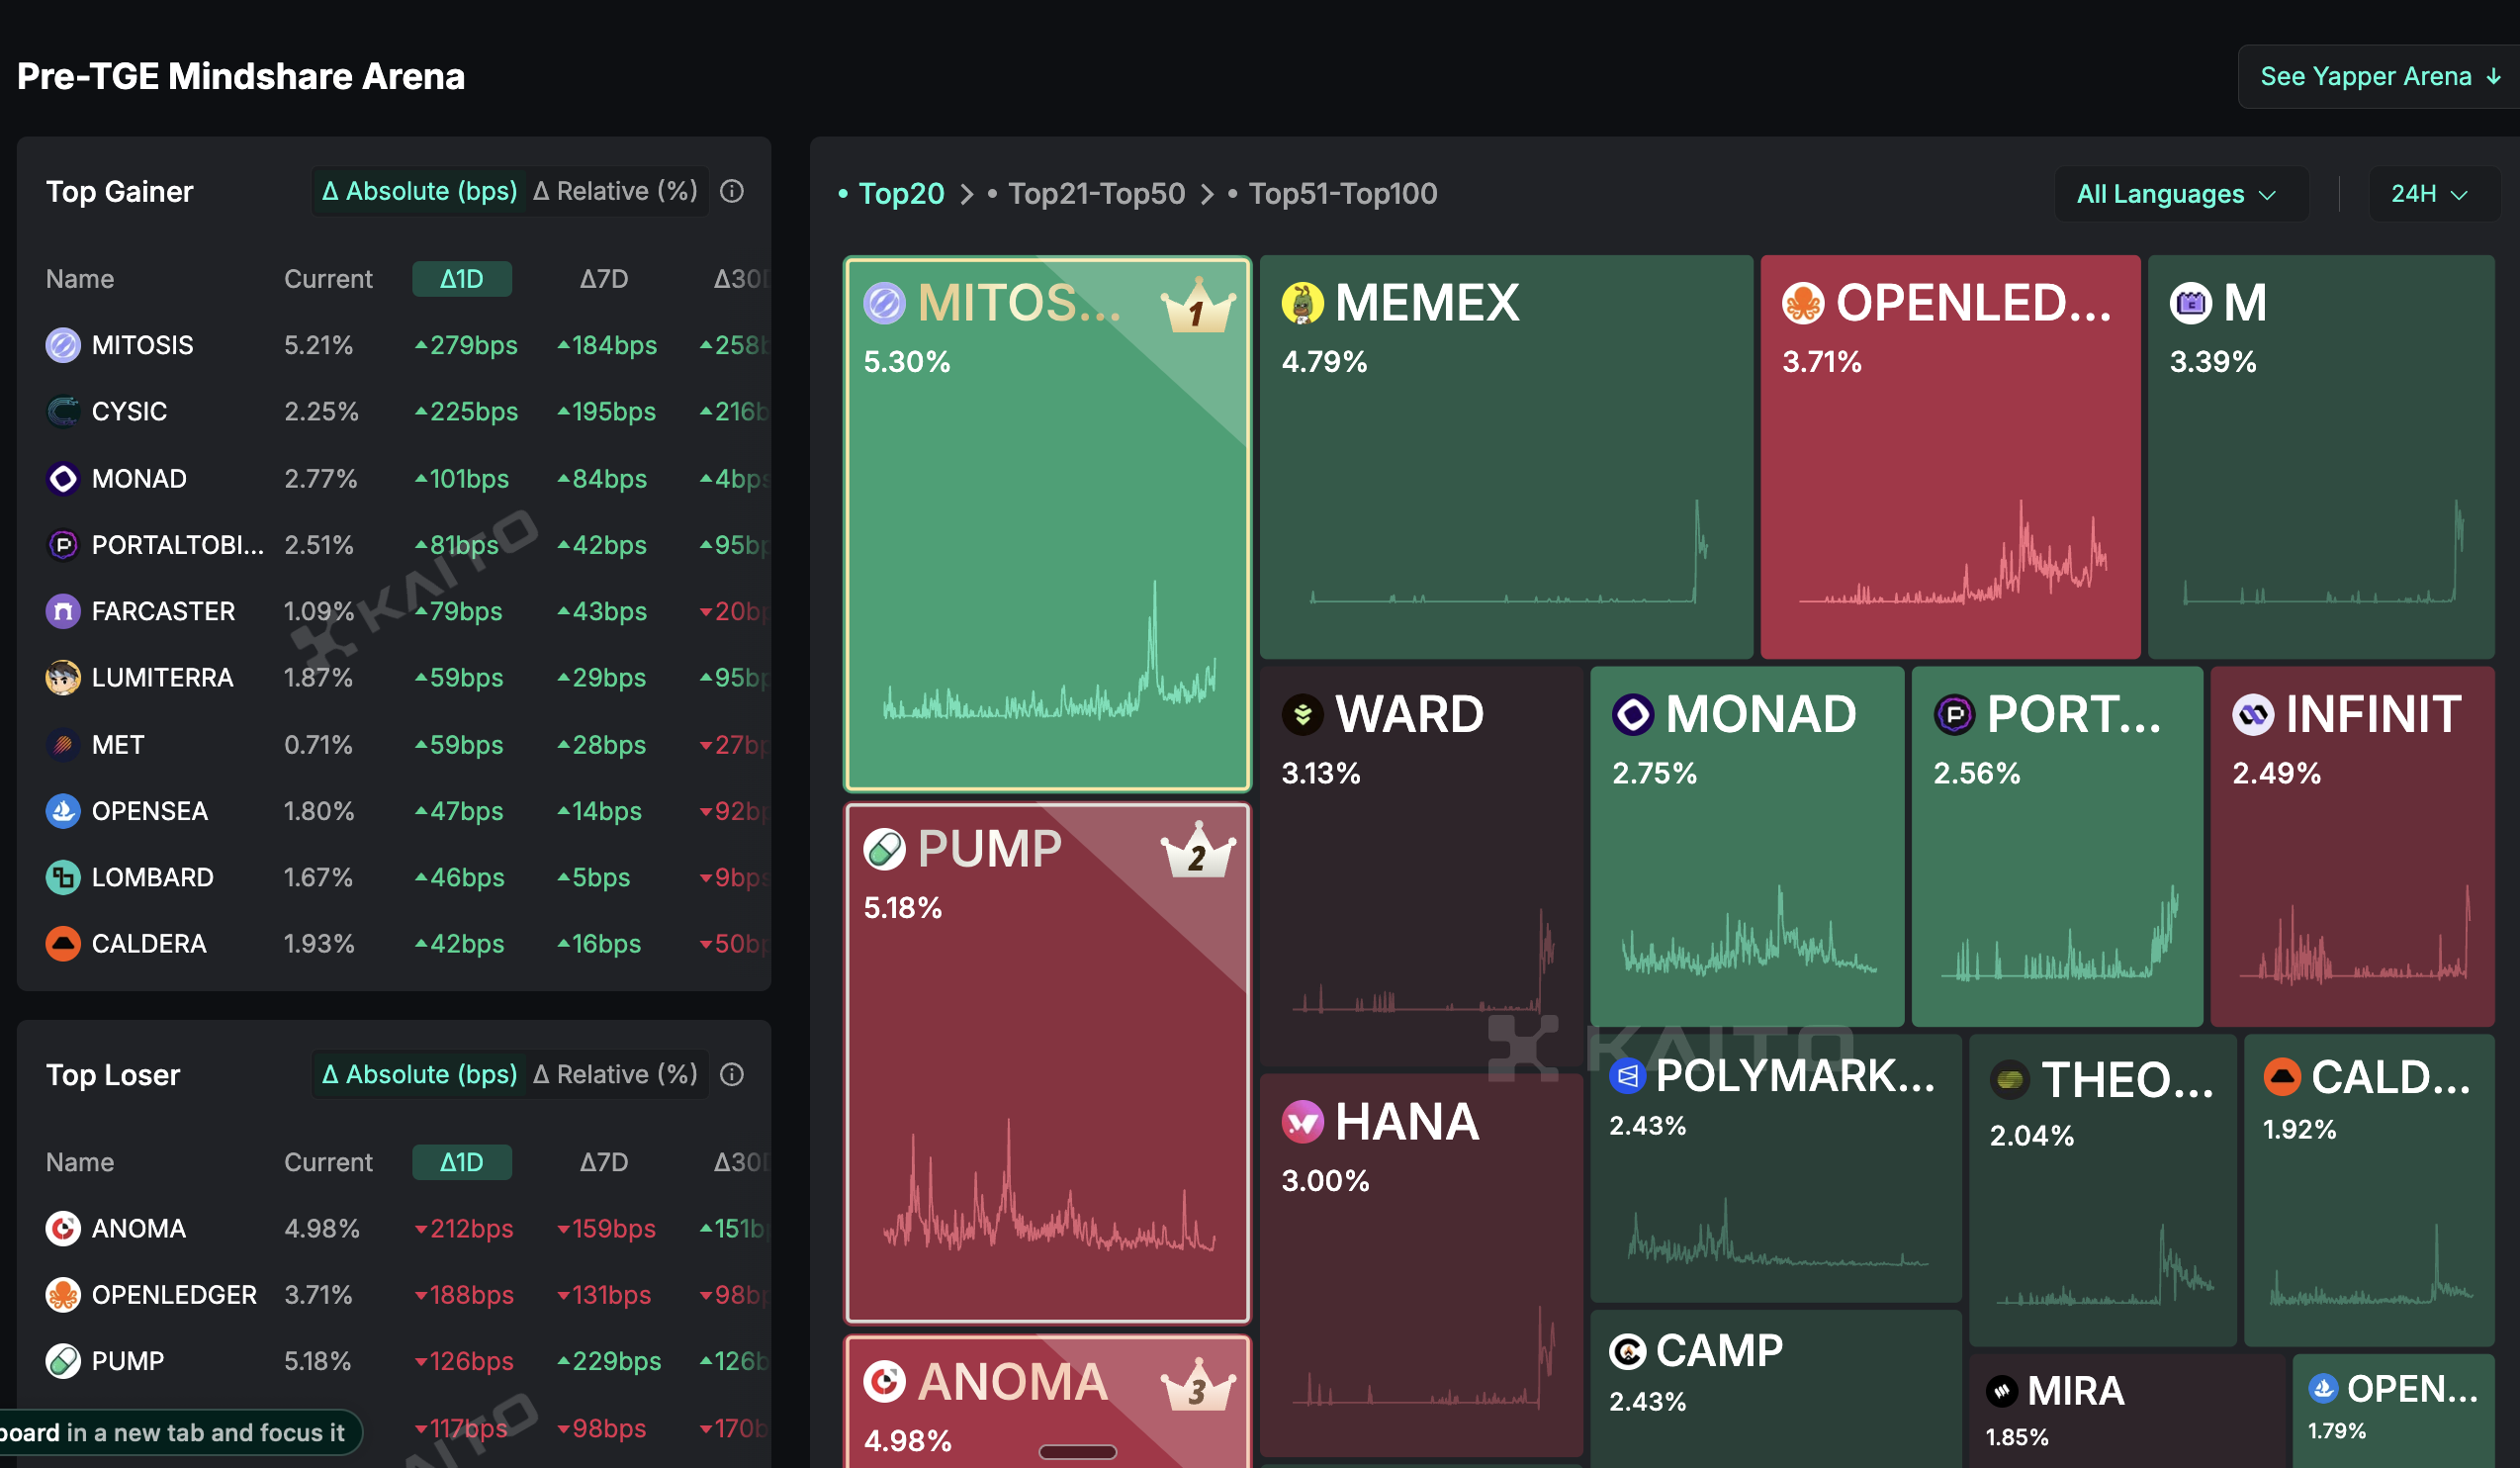2520x1468 pixels.
Task: Click ANOMA's 212bps Δ1D value
Action: coord(464,1228)
